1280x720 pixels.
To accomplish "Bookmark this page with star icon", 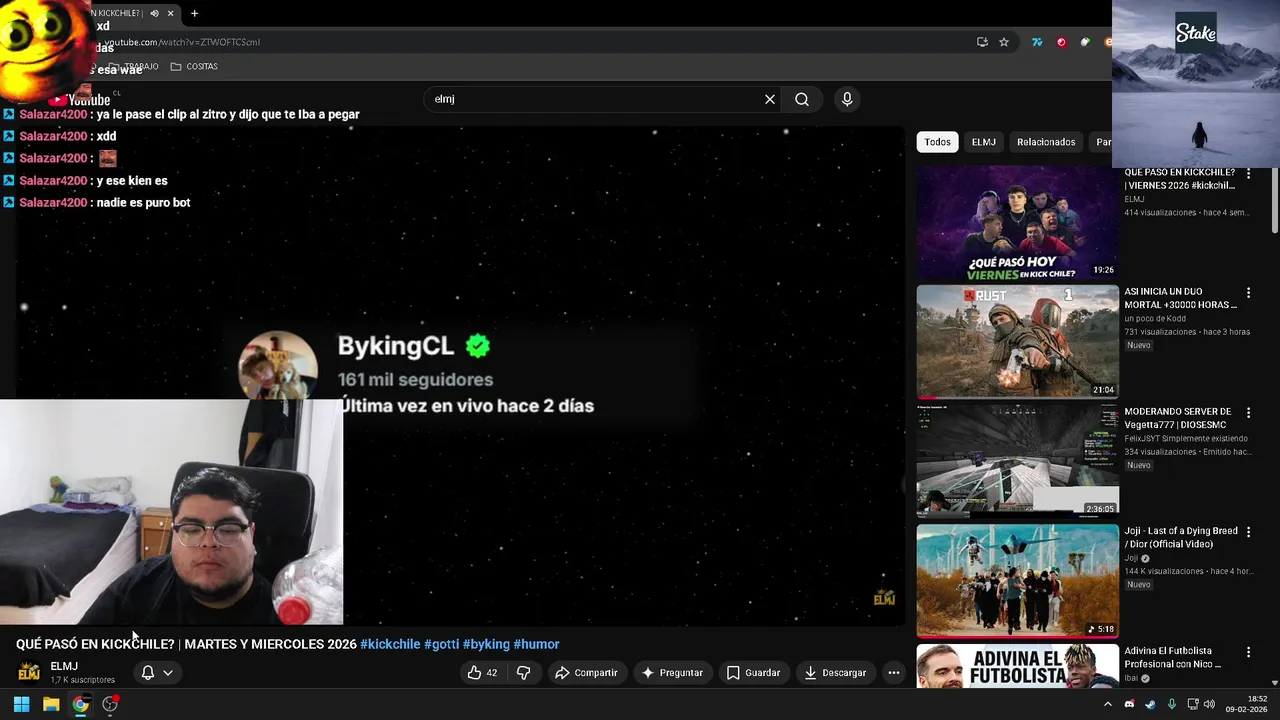I will click(1004, 42).
